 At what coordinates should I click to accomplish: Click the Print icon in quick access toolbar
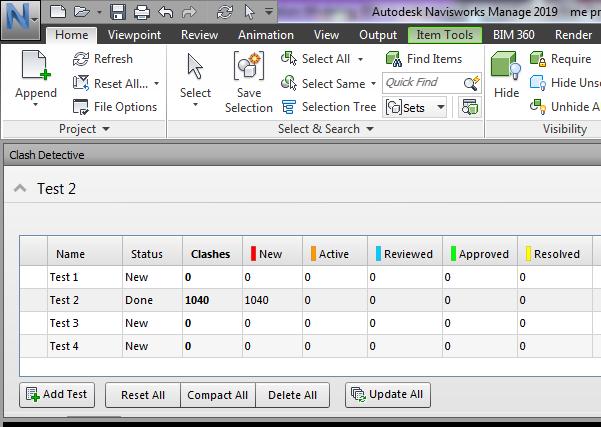point(141,12)
